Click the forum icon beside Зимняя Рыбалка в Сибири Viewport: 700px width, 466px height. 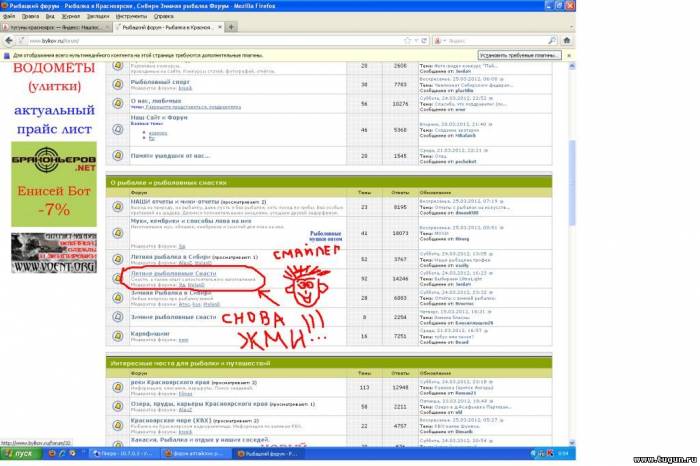[x=118, y=297]
